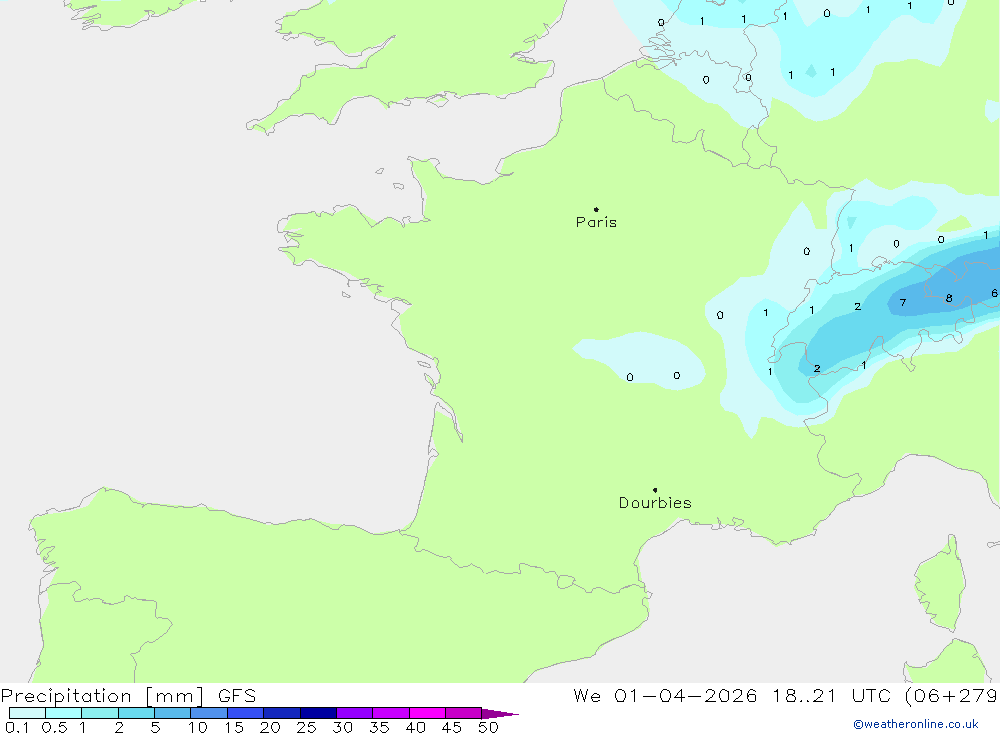
Task: Click the '8' precipitation value on the map
Action: [949, 298]
